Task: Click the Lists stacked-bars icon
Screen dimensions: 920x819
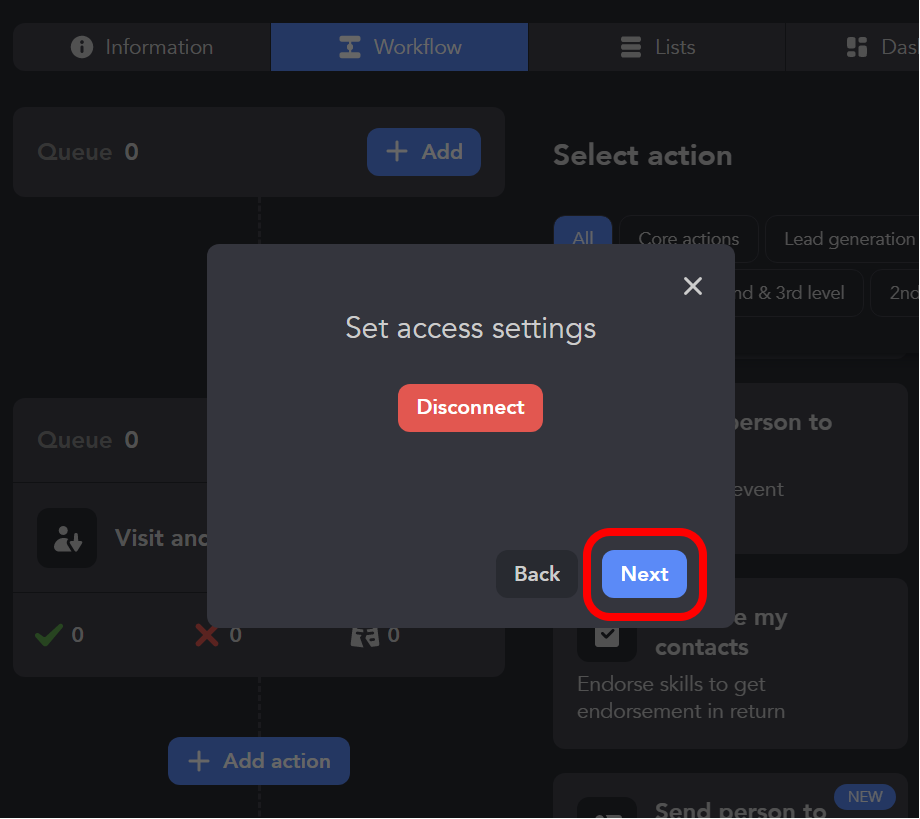Action: [x=631, y=47]
